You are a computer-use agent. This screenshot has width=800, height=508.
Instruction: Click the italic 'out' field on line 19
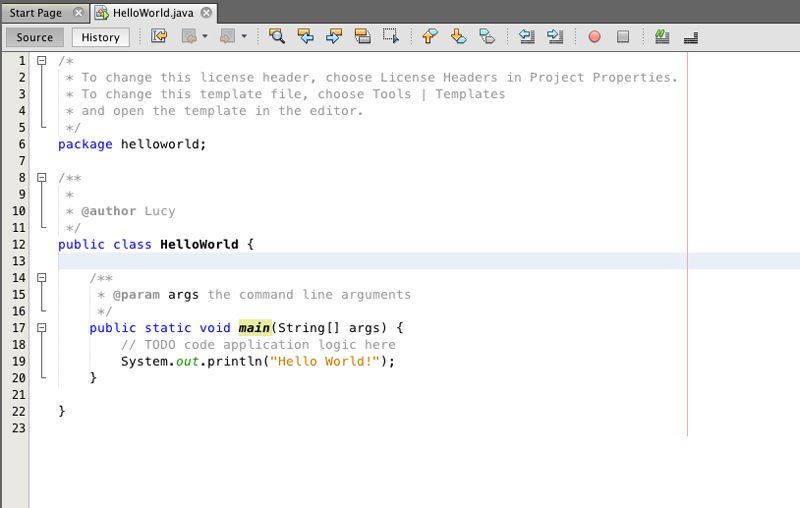point(187,362)
